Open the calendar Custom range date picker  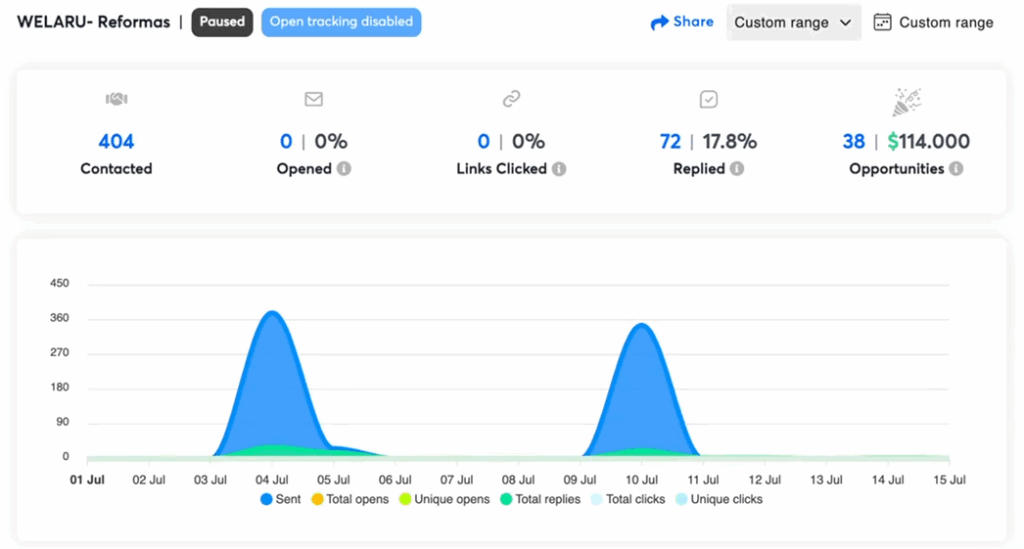[933, 23]
